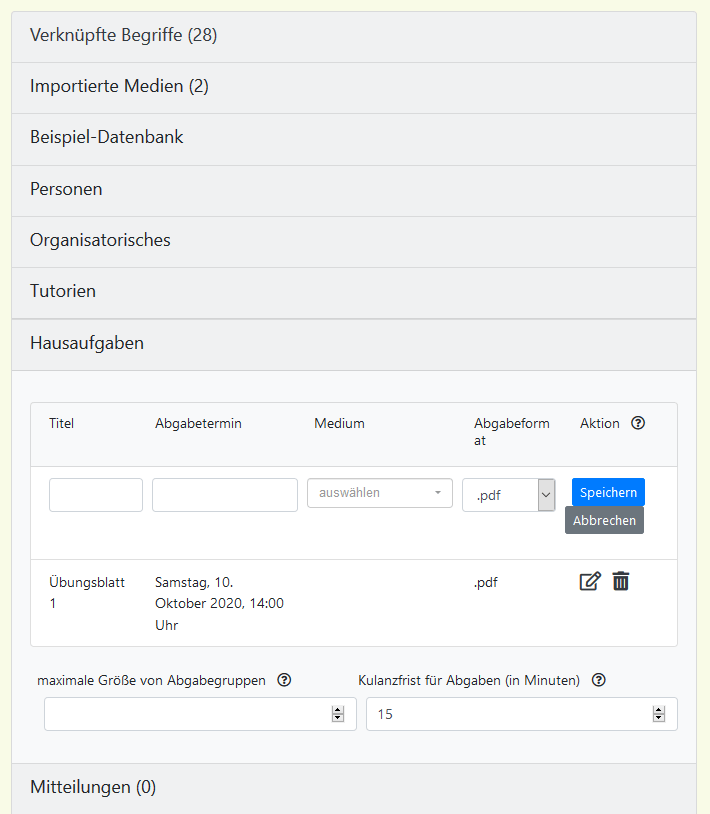Open help for maximale Größe von Abgabegruppen
Viewport: 710px width, 814px height.
click(284, 680)
